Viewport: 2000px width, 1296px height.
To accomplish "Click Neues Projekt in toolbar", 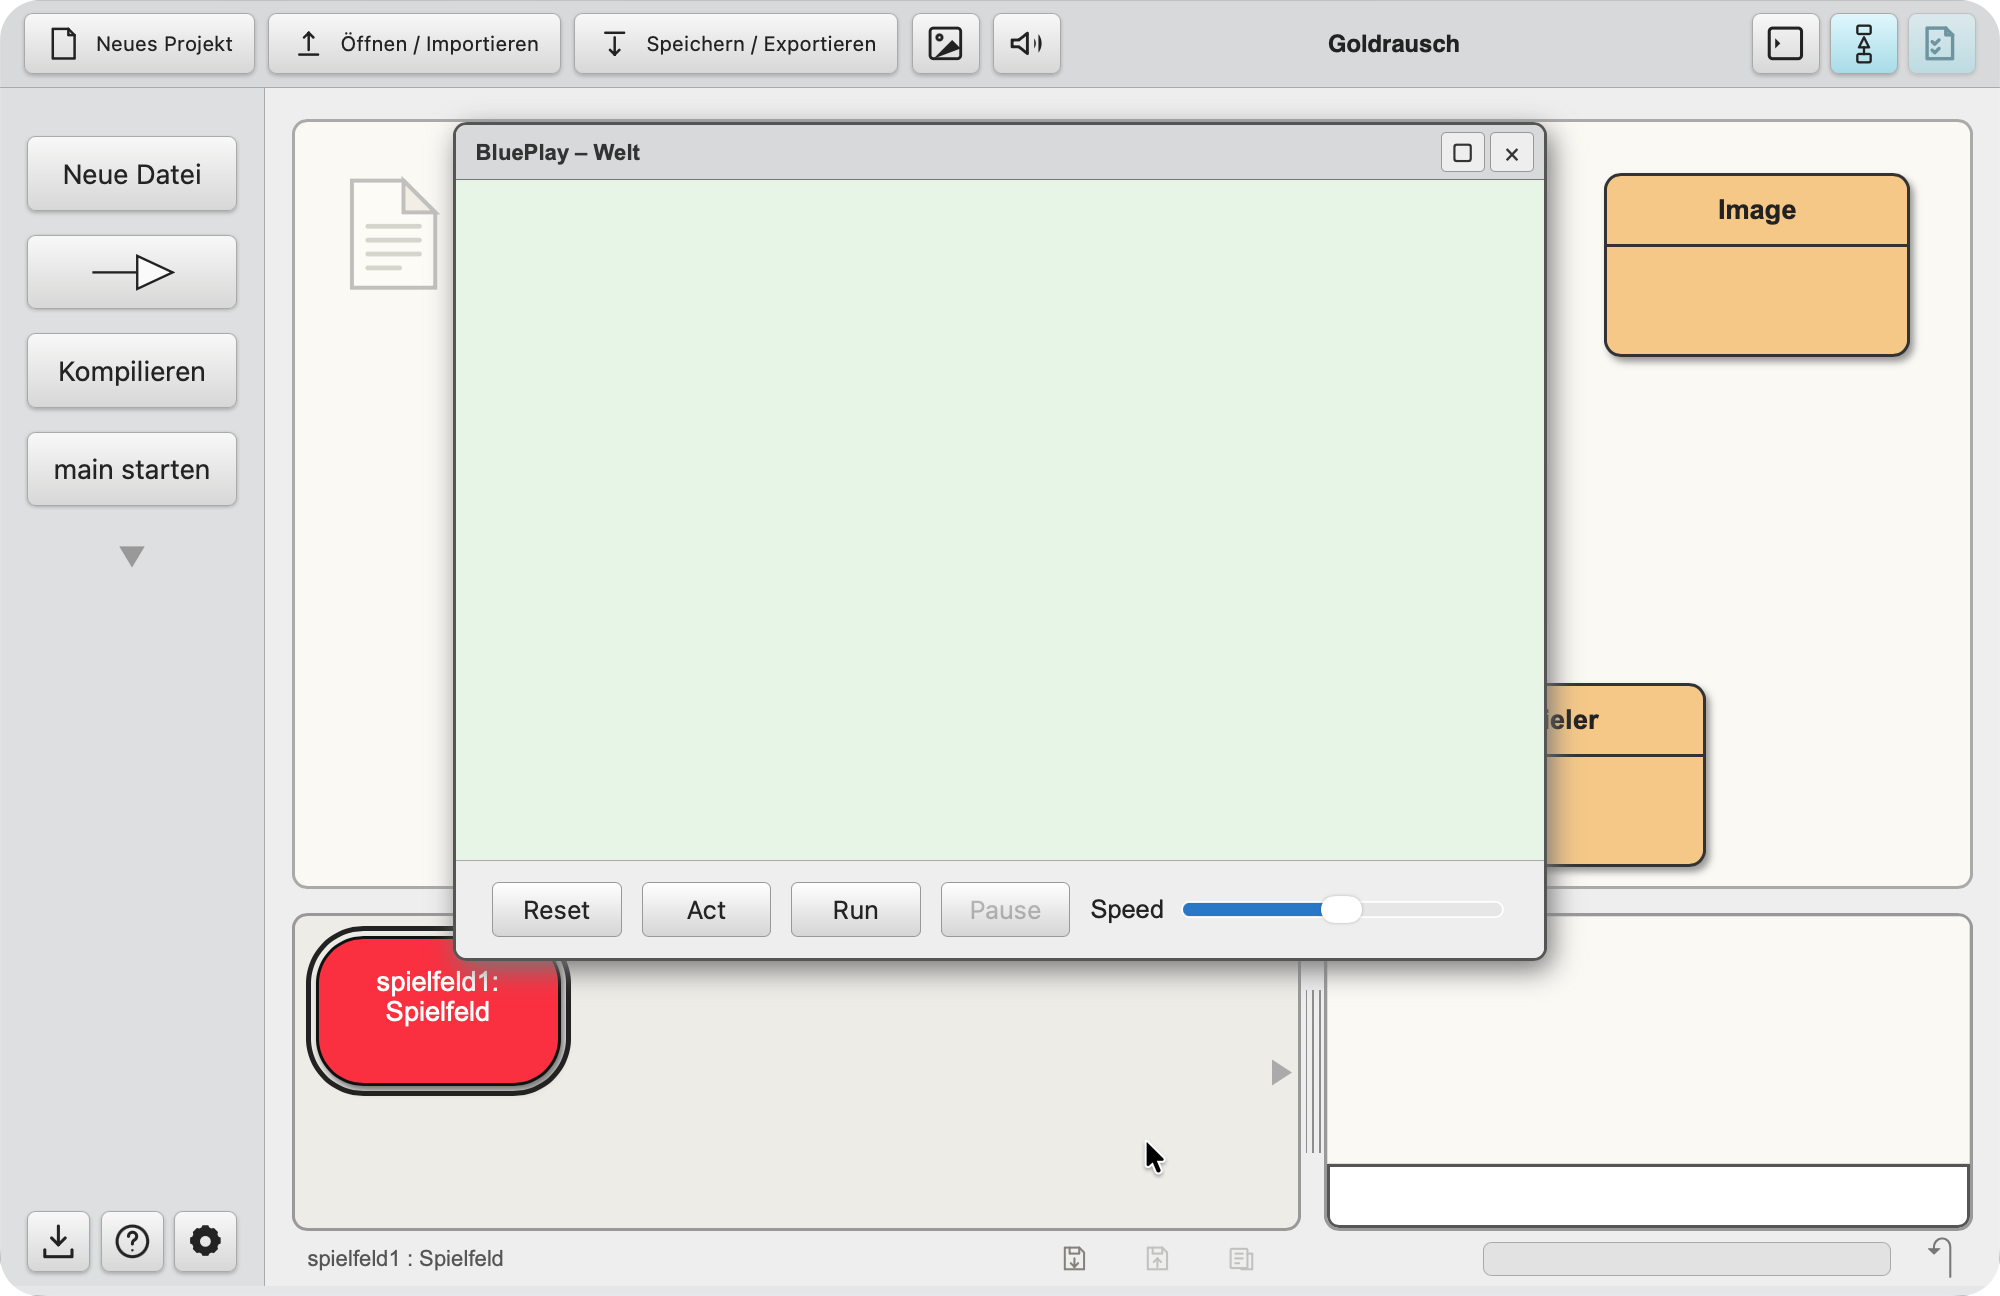I will tap(140, 44).
